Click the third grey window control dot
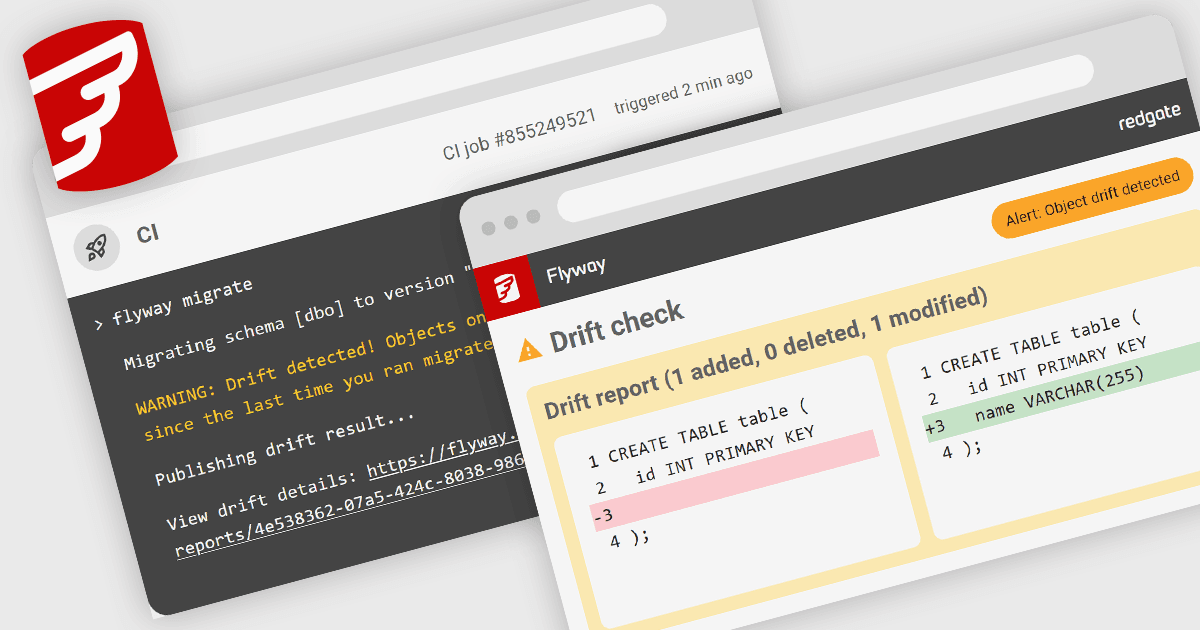The height and width of the screenshot is (630, 1200). (x=533, y=216)
